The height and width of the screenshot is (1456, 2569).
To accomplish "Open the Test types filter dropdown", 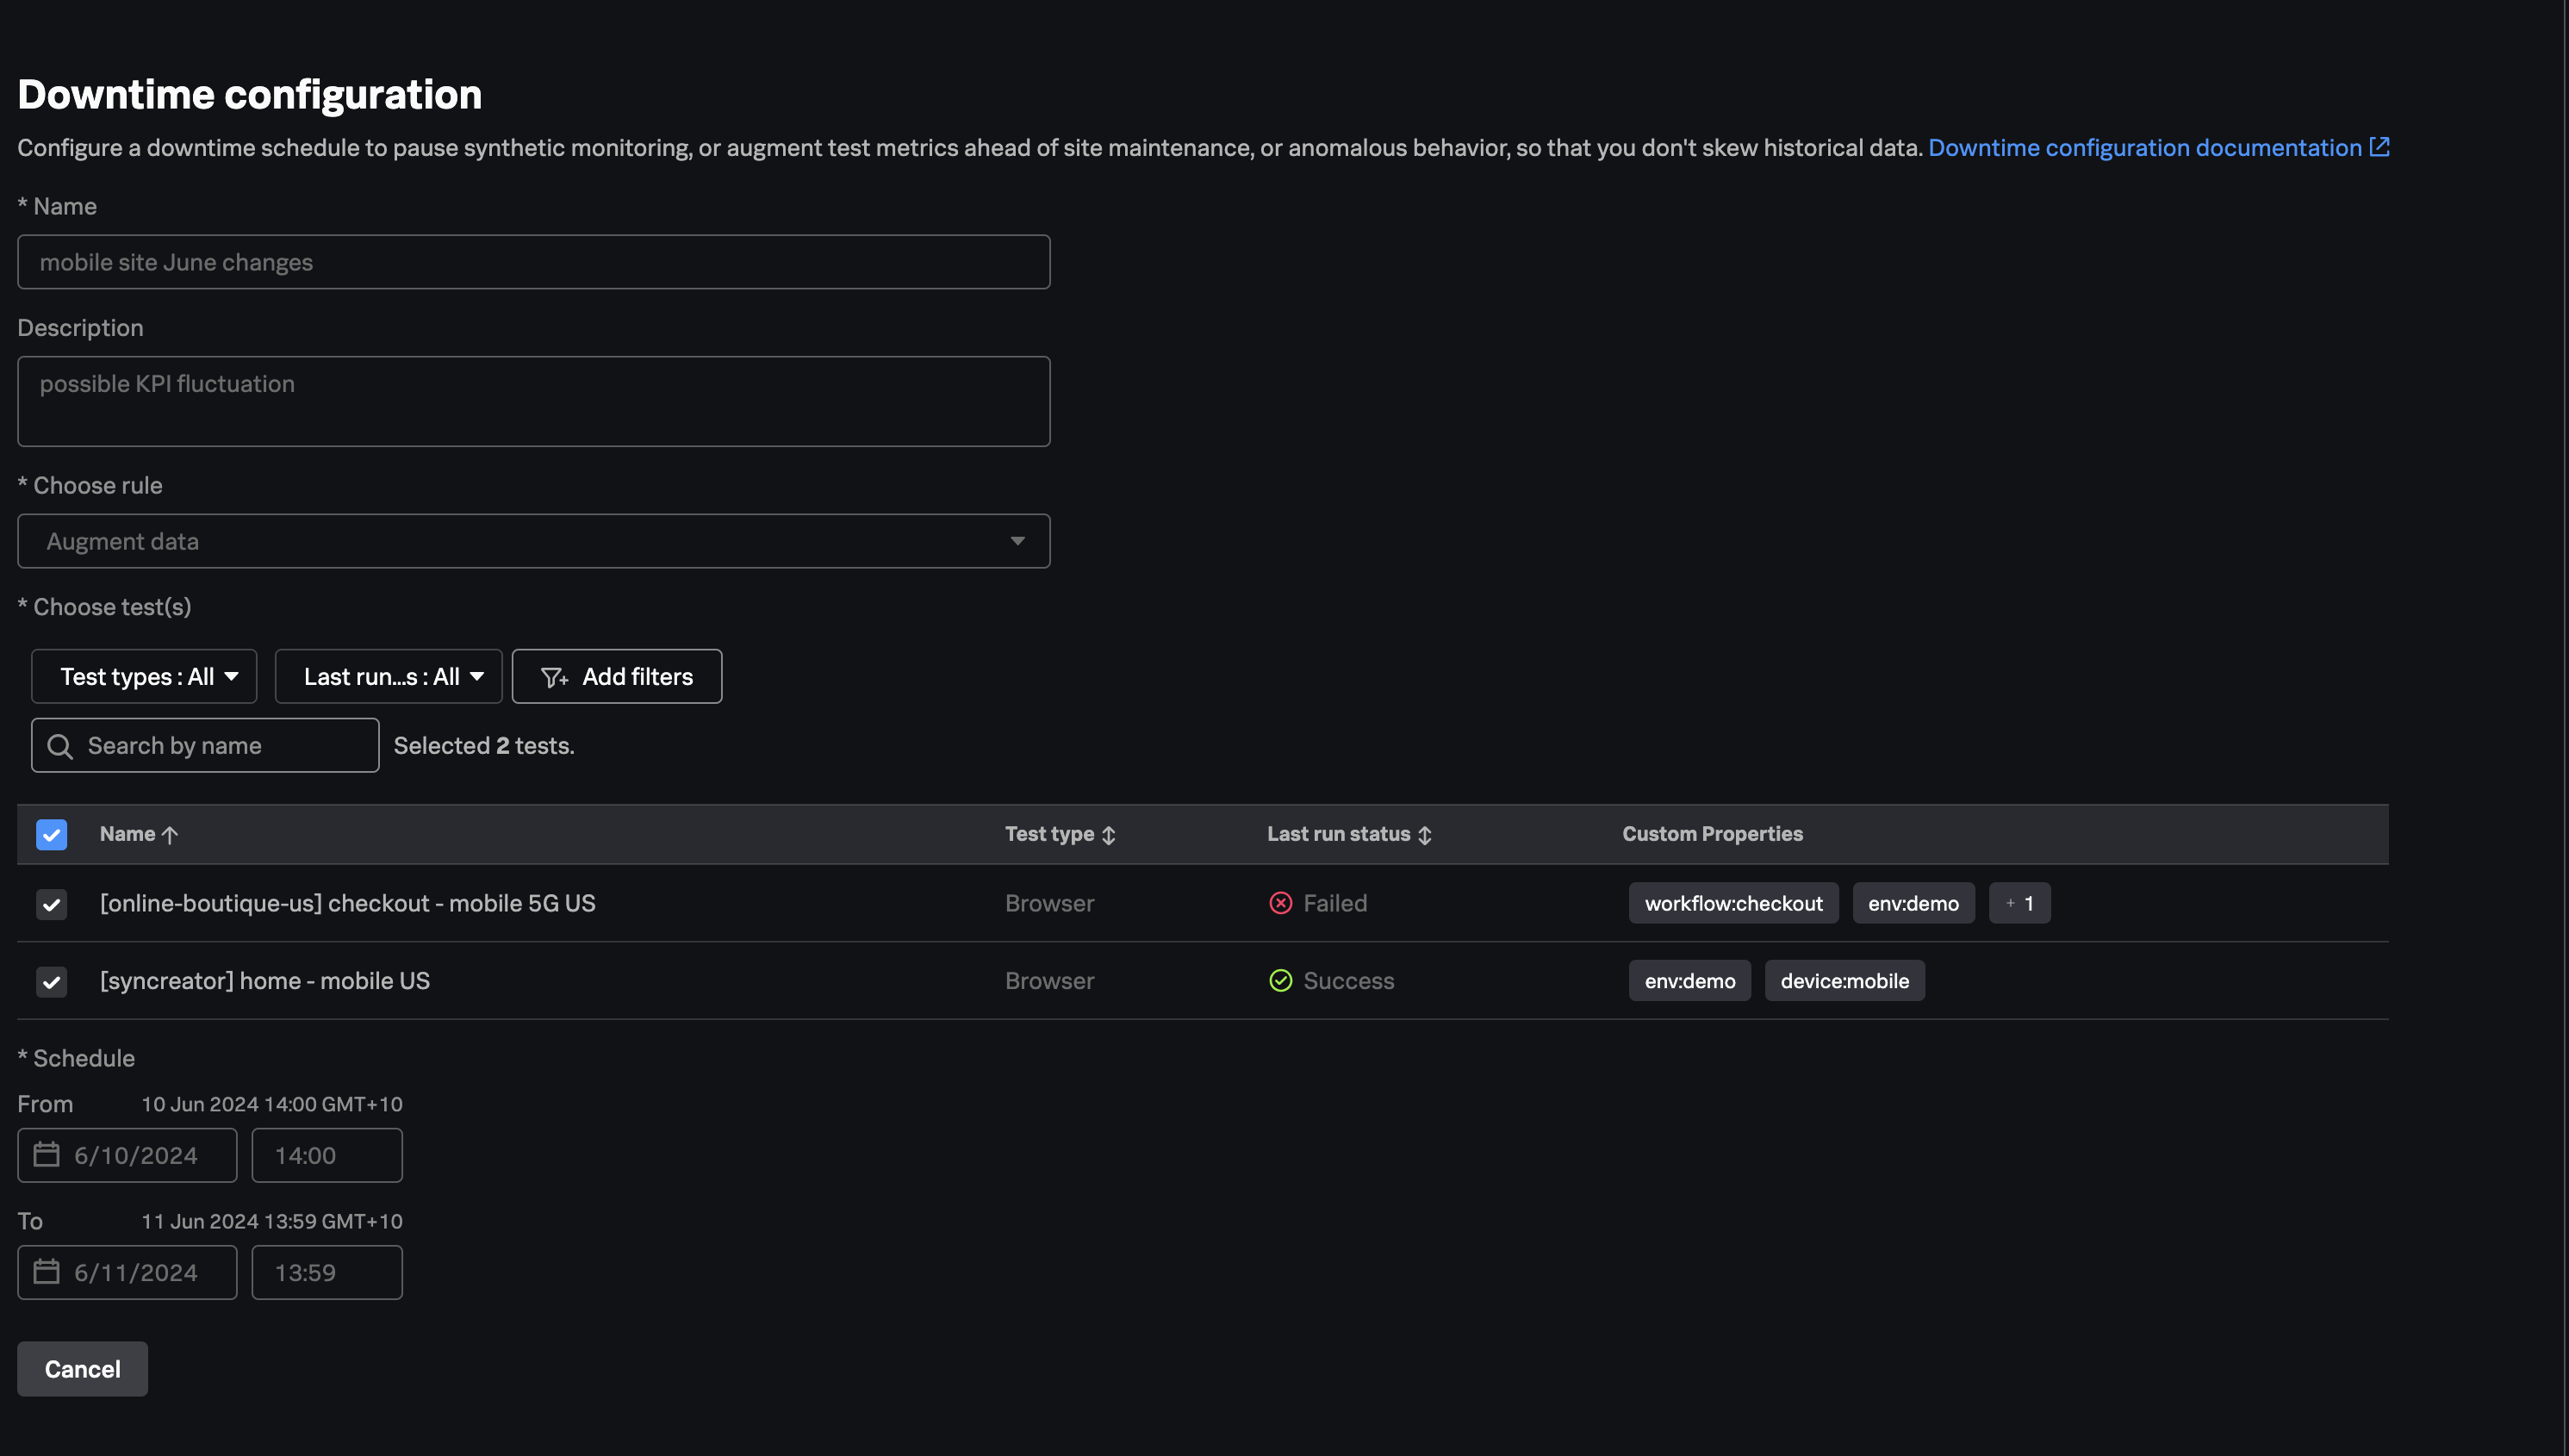I will [x=144, y=676].
